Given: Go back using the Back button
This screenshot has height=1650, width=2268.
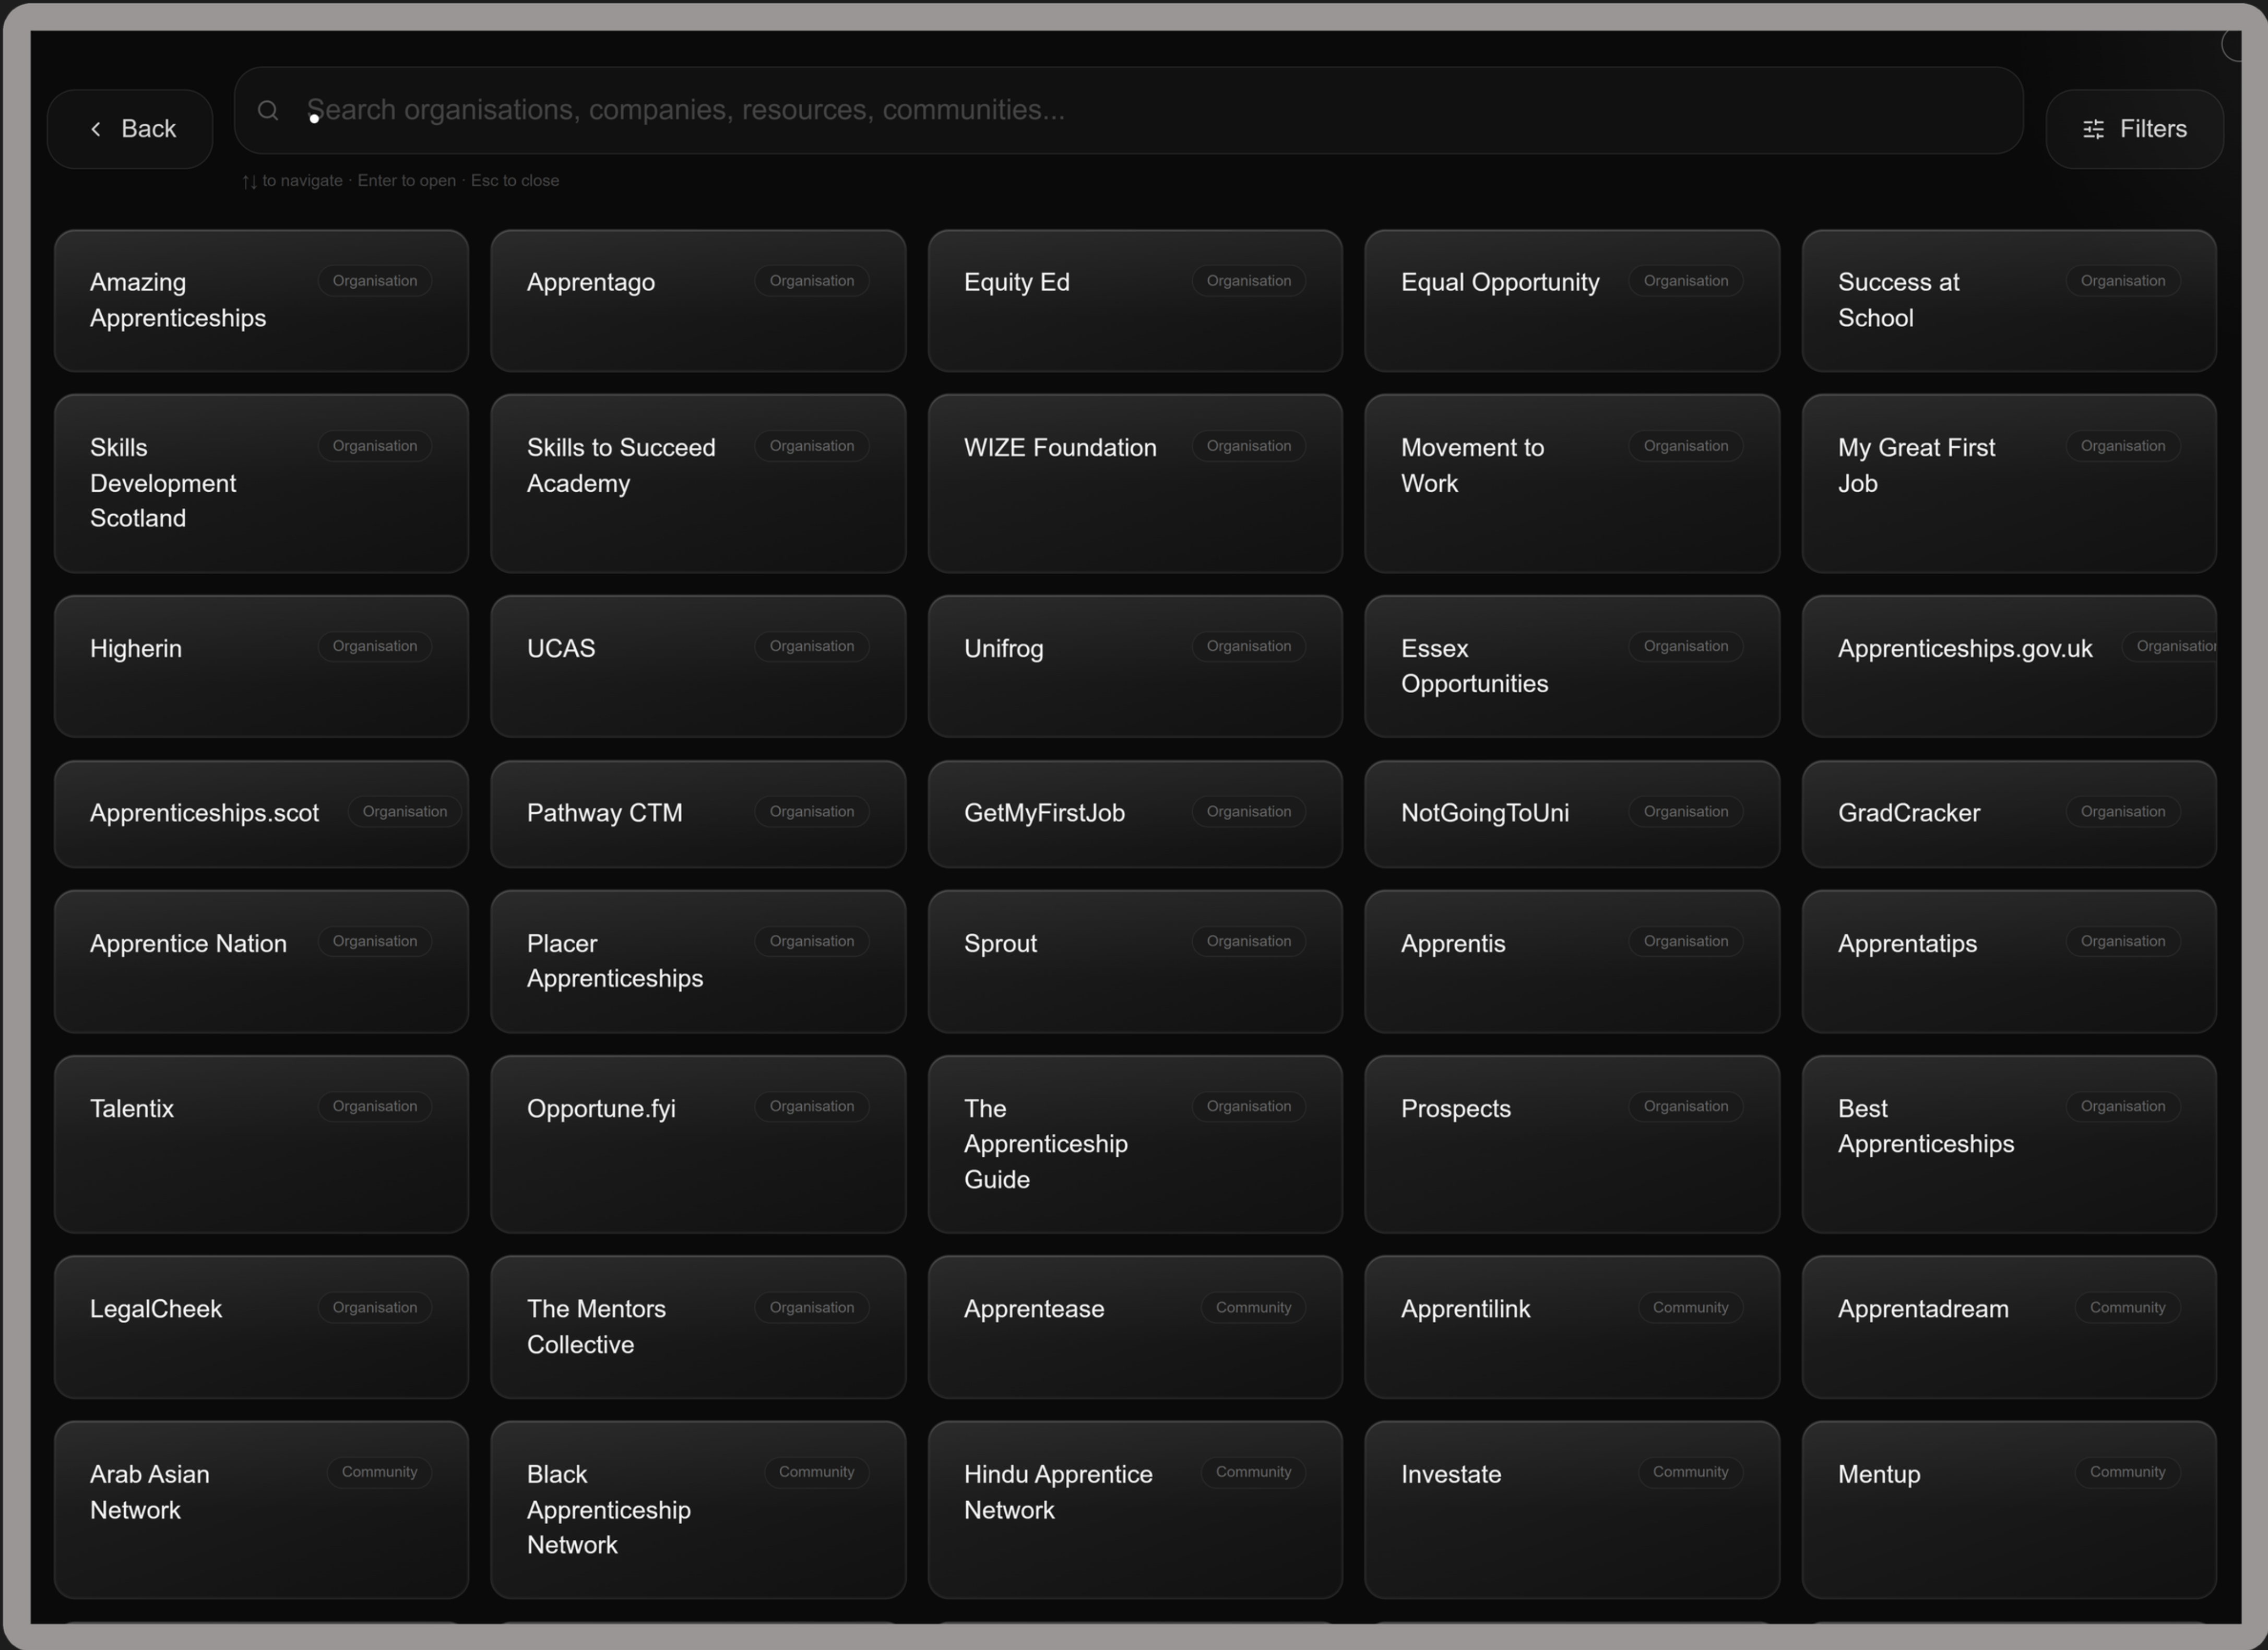Looking at the screenshot, I should click(x=130, y=129).
